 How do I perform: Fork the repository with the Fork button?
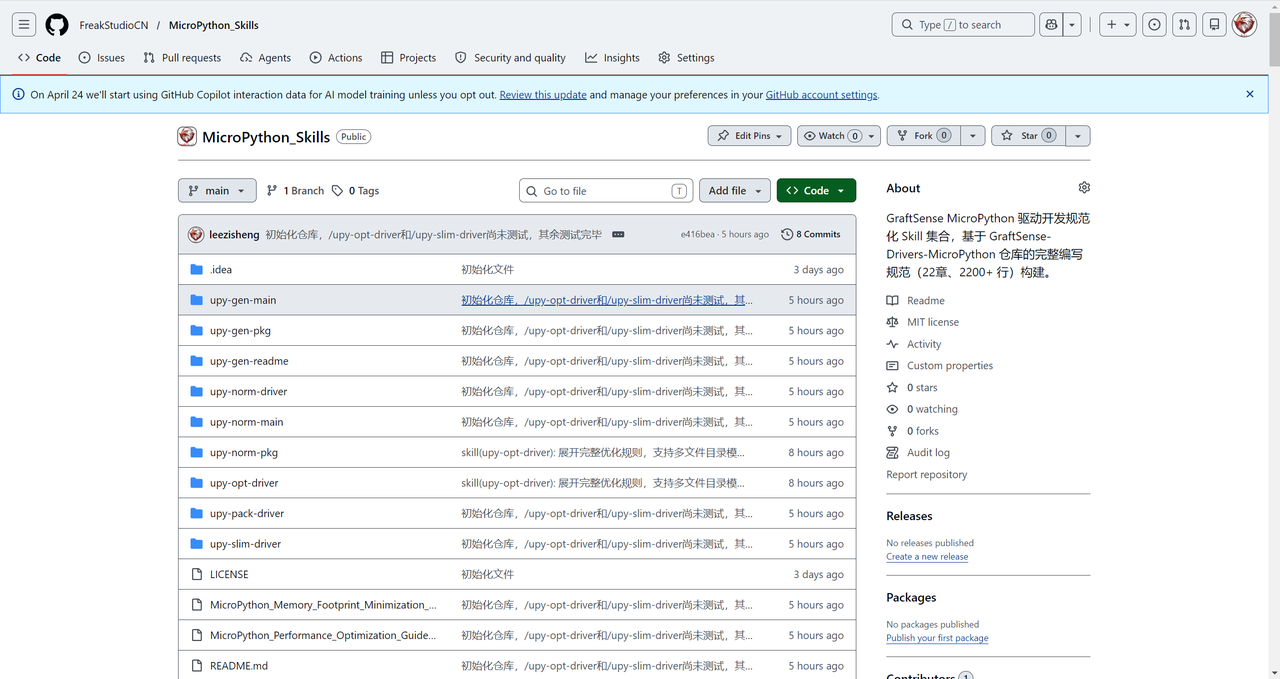click(924, 136)
